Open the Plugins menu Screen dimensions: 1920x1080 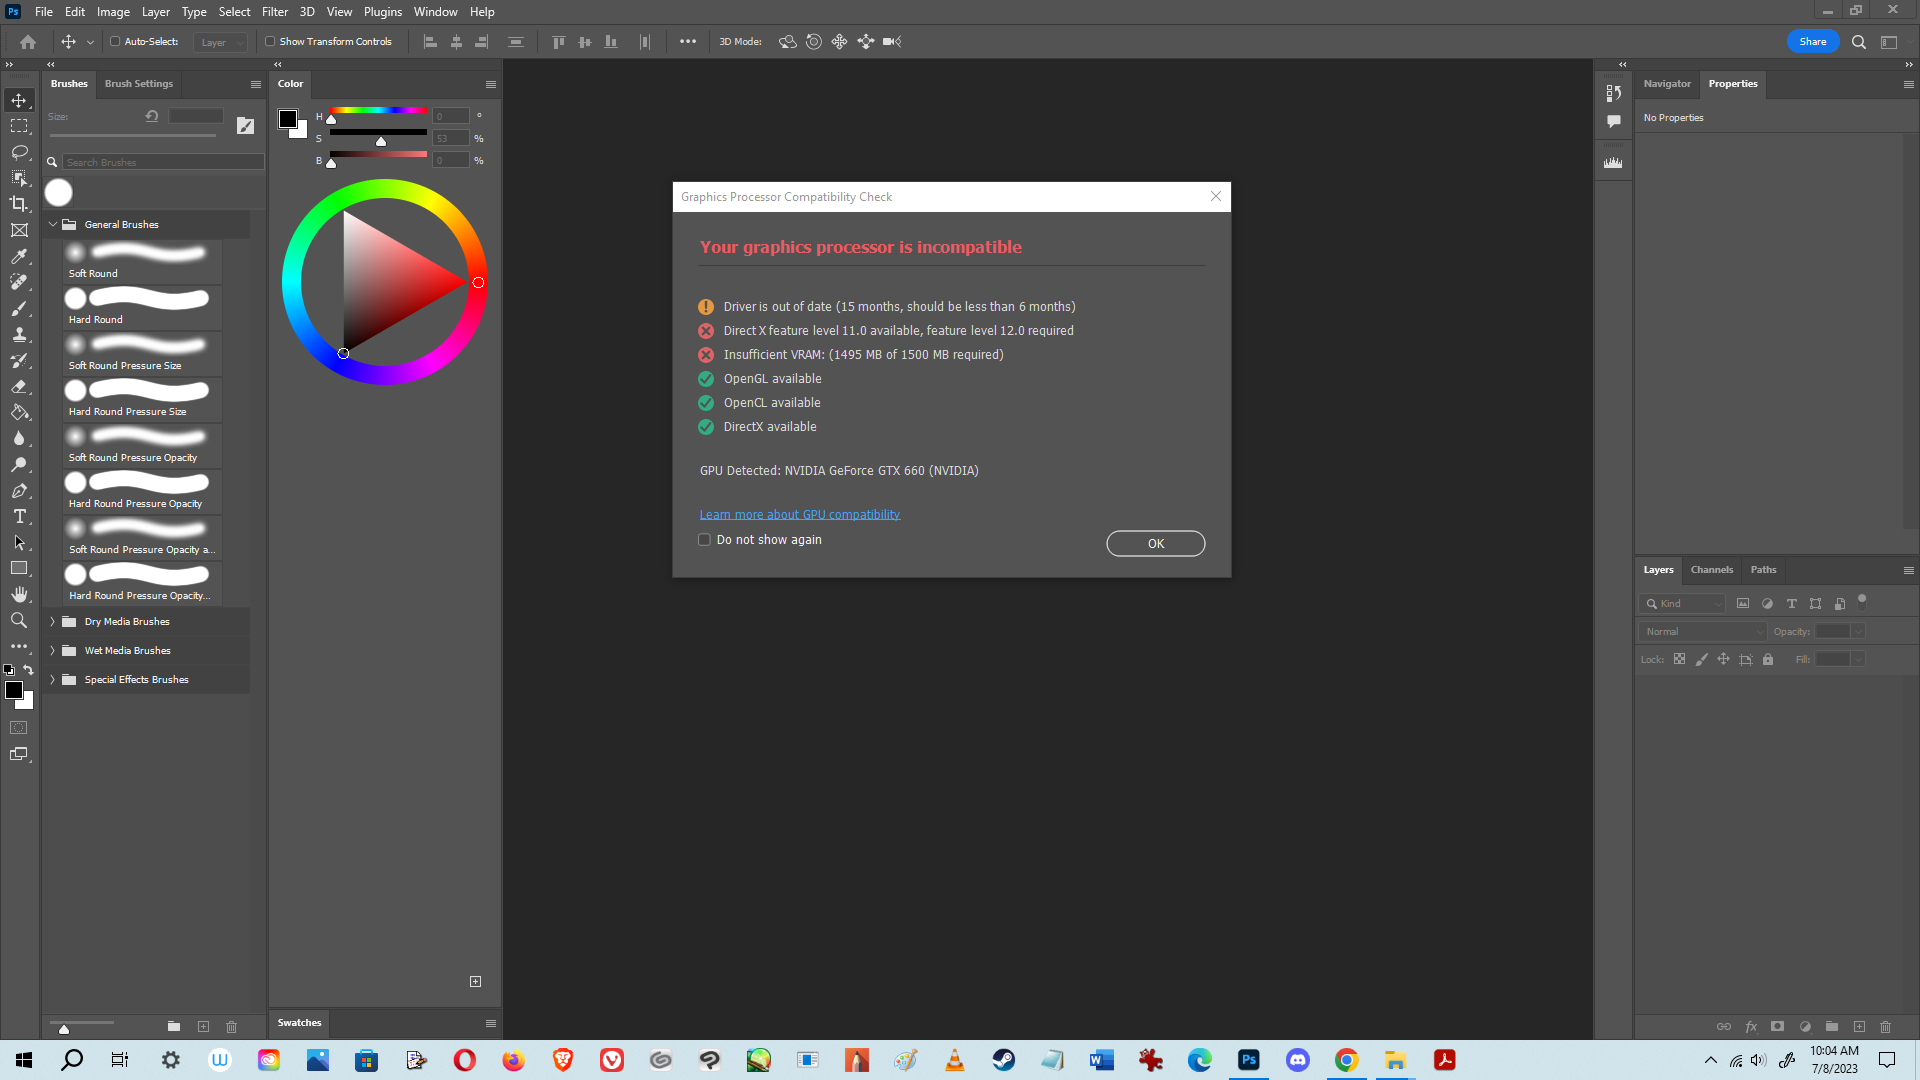(x=383, y=12)
